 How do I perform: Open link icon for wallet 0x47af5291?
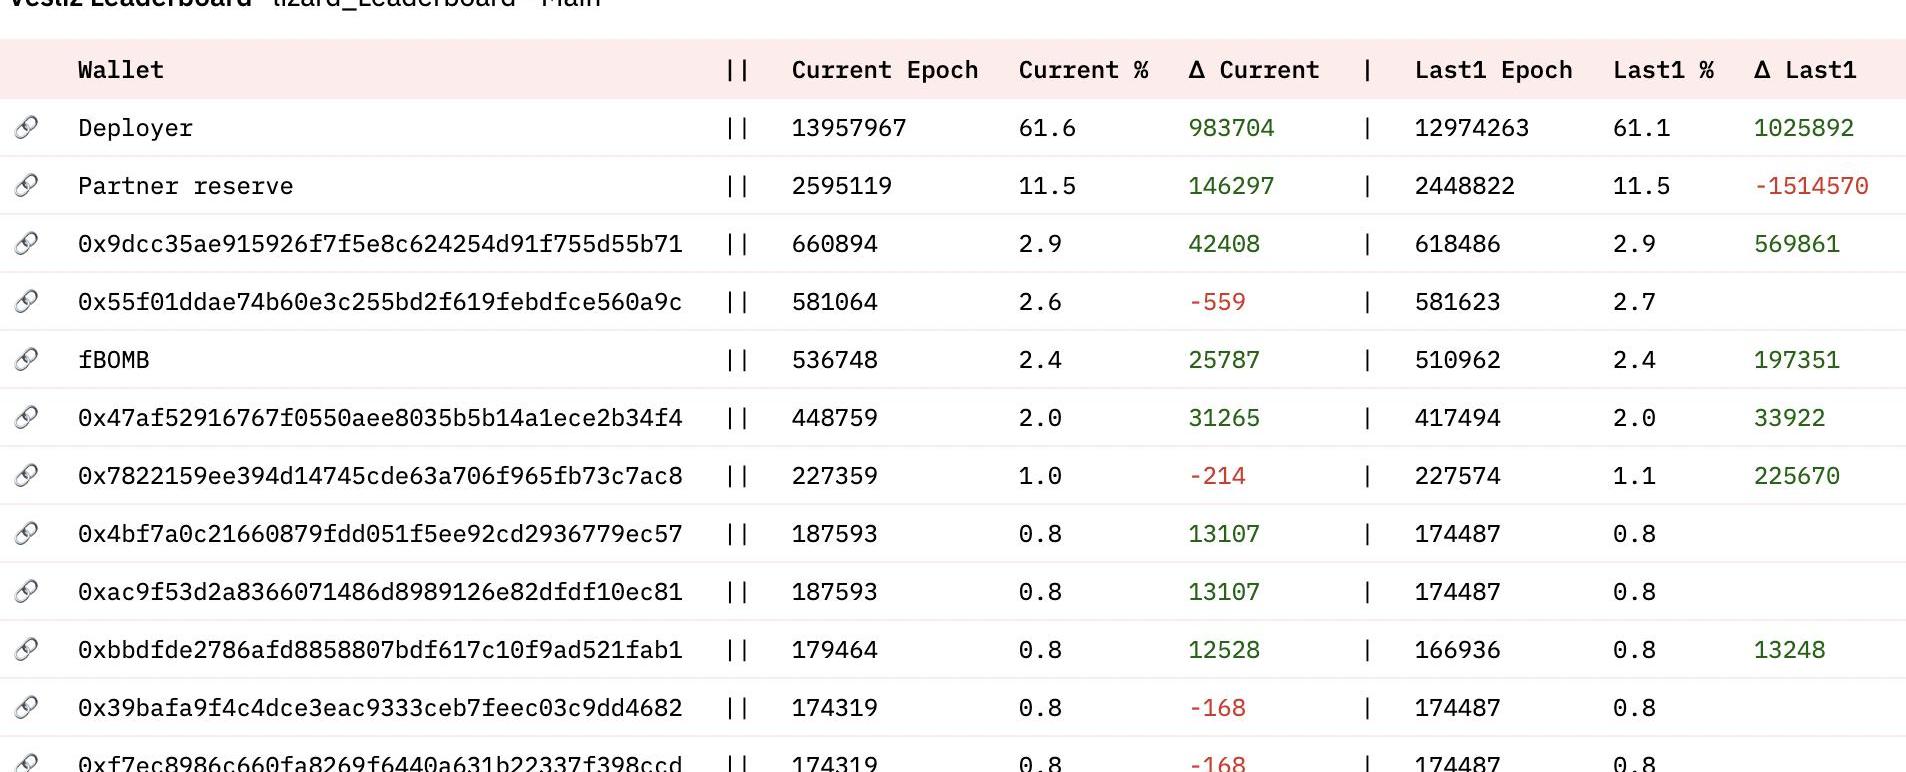[x=27, y=417]
